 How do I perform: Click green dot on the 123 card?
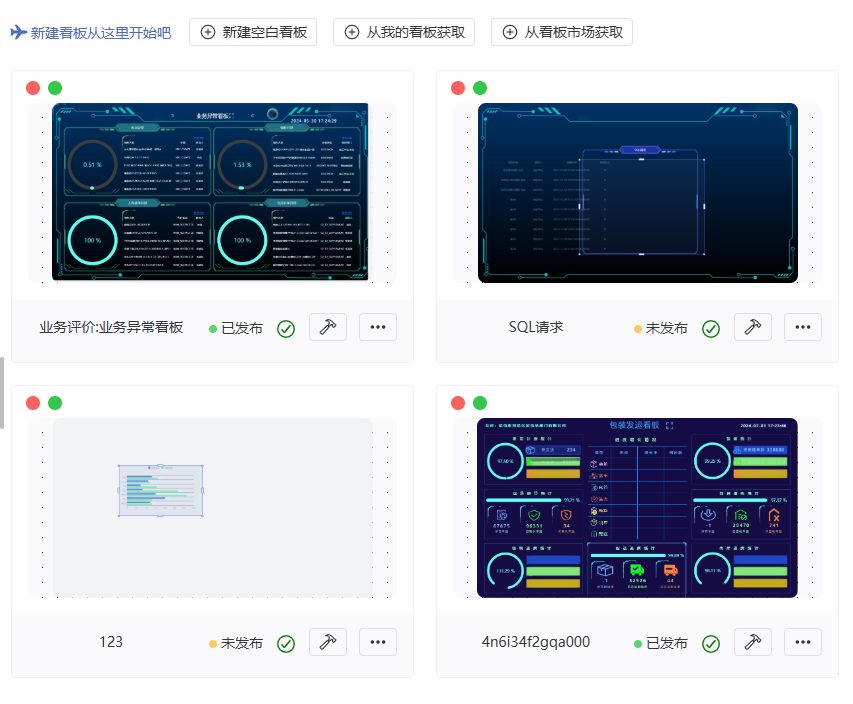pos(55,403)
